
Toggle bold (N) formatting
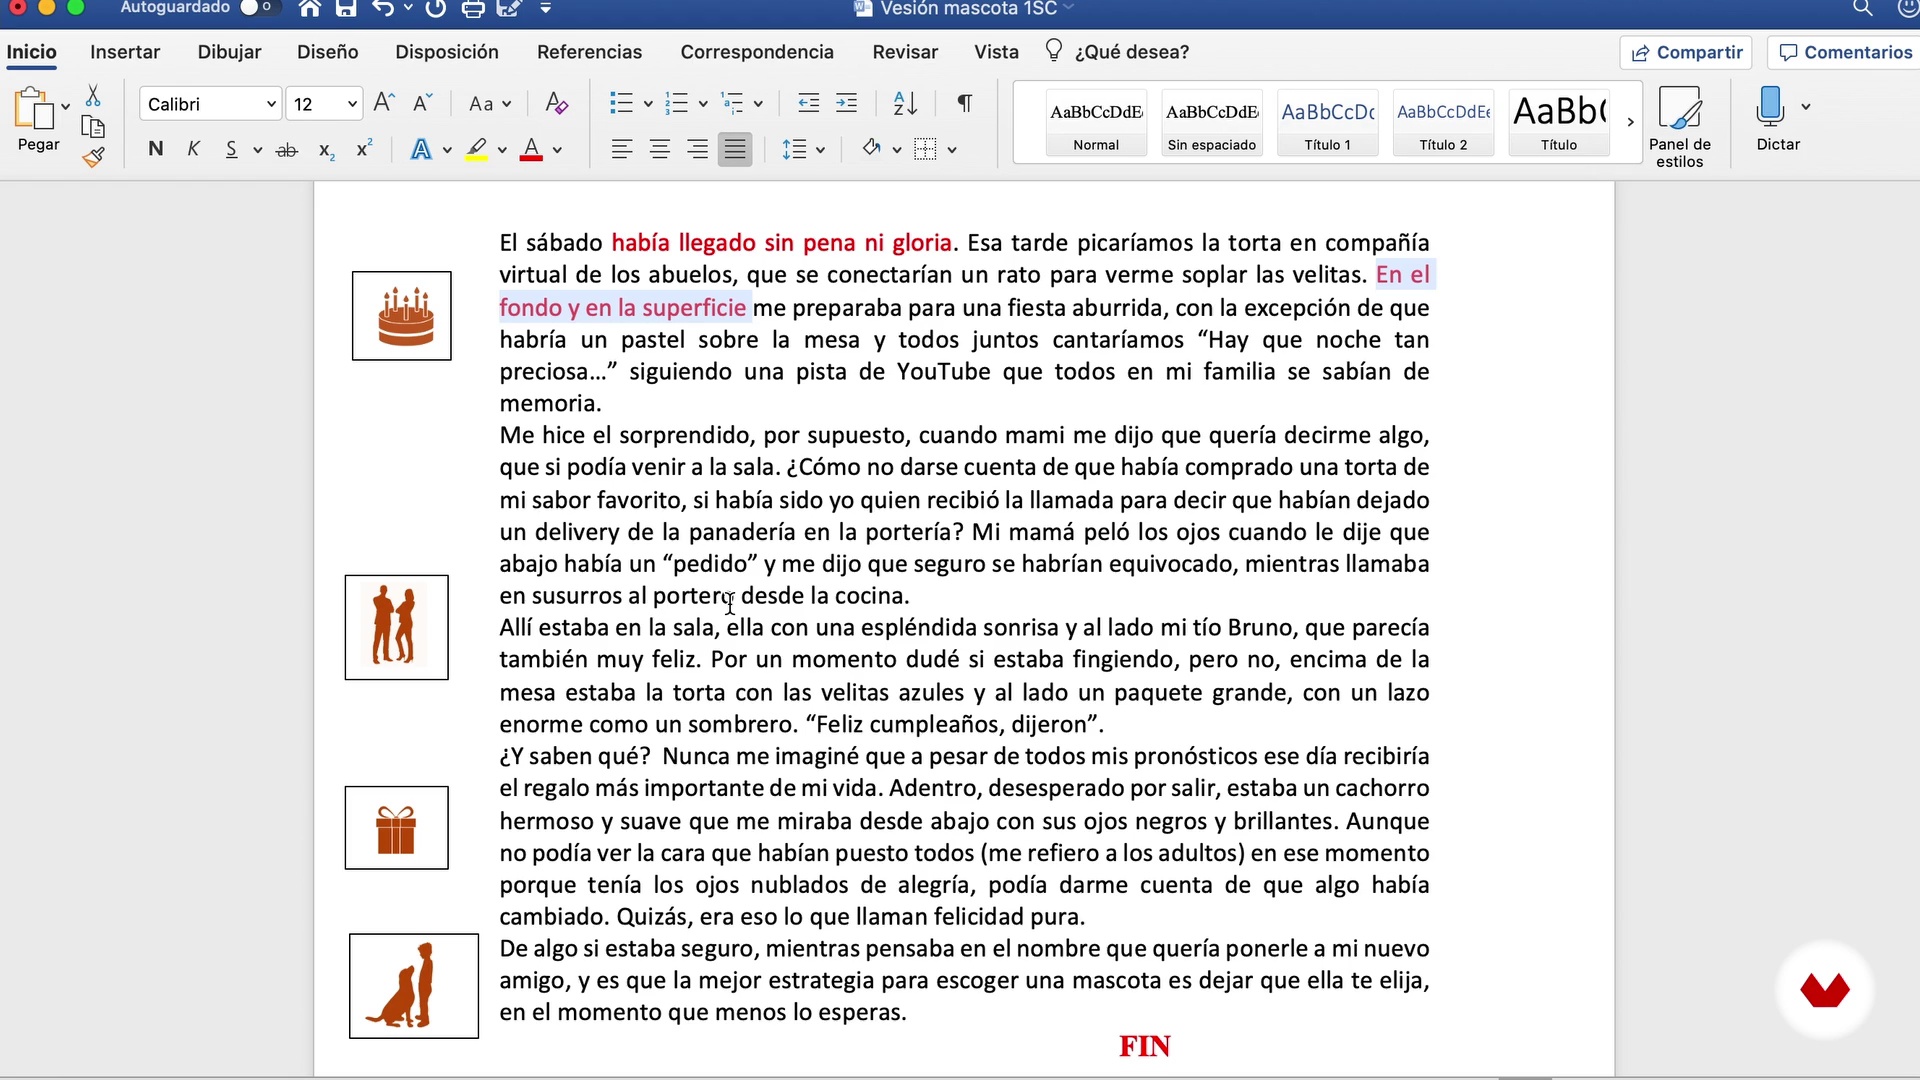click(x=155, y=150)
